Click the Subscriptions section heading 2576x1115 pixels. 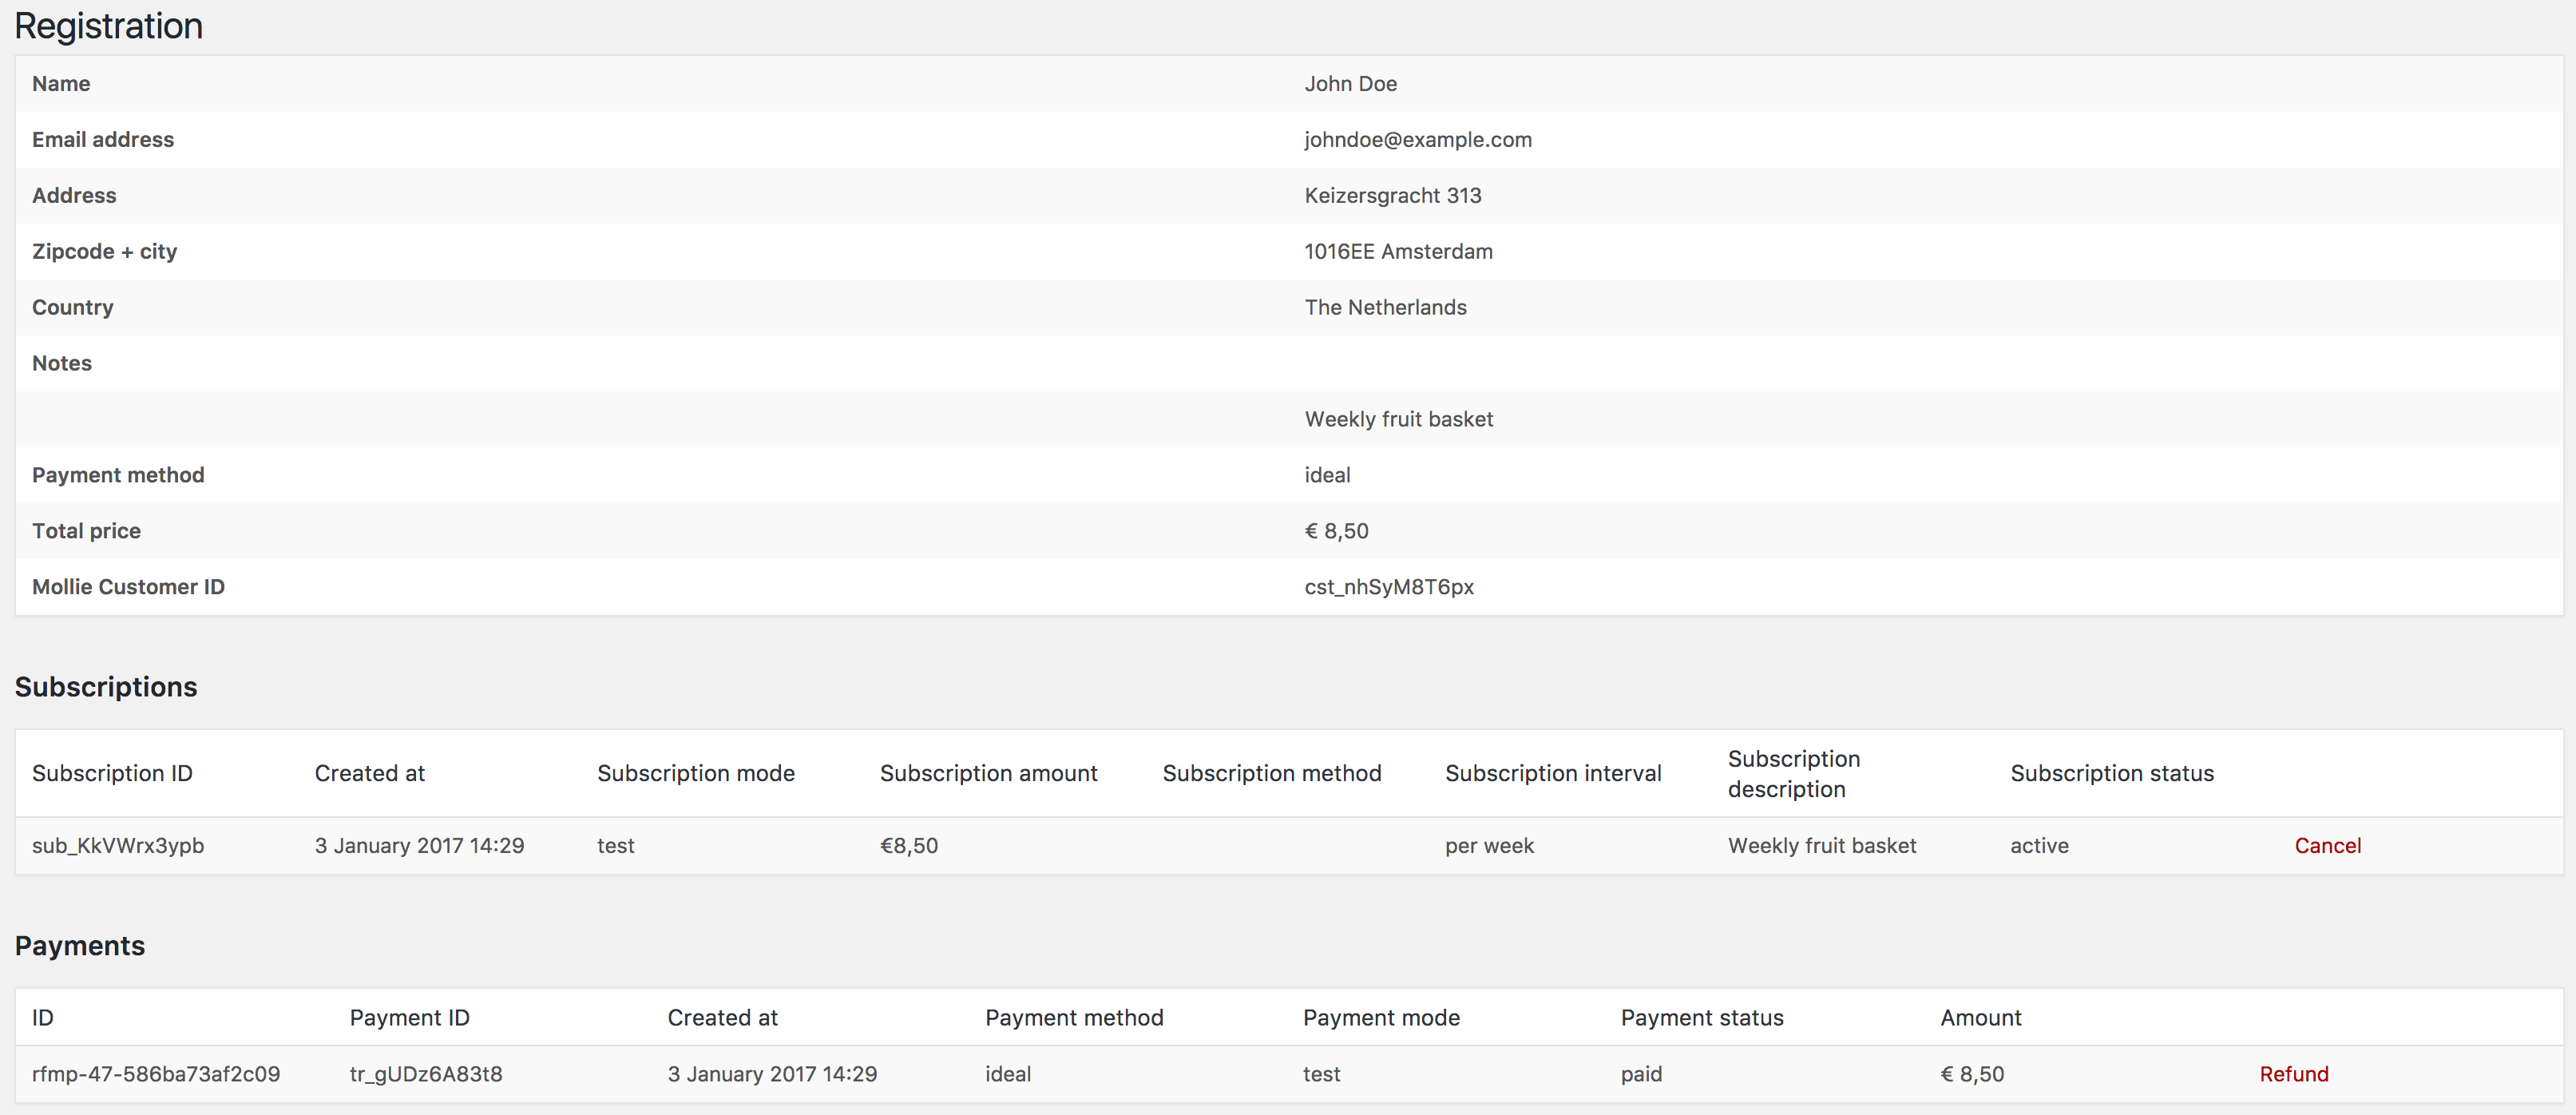(105, 687)
